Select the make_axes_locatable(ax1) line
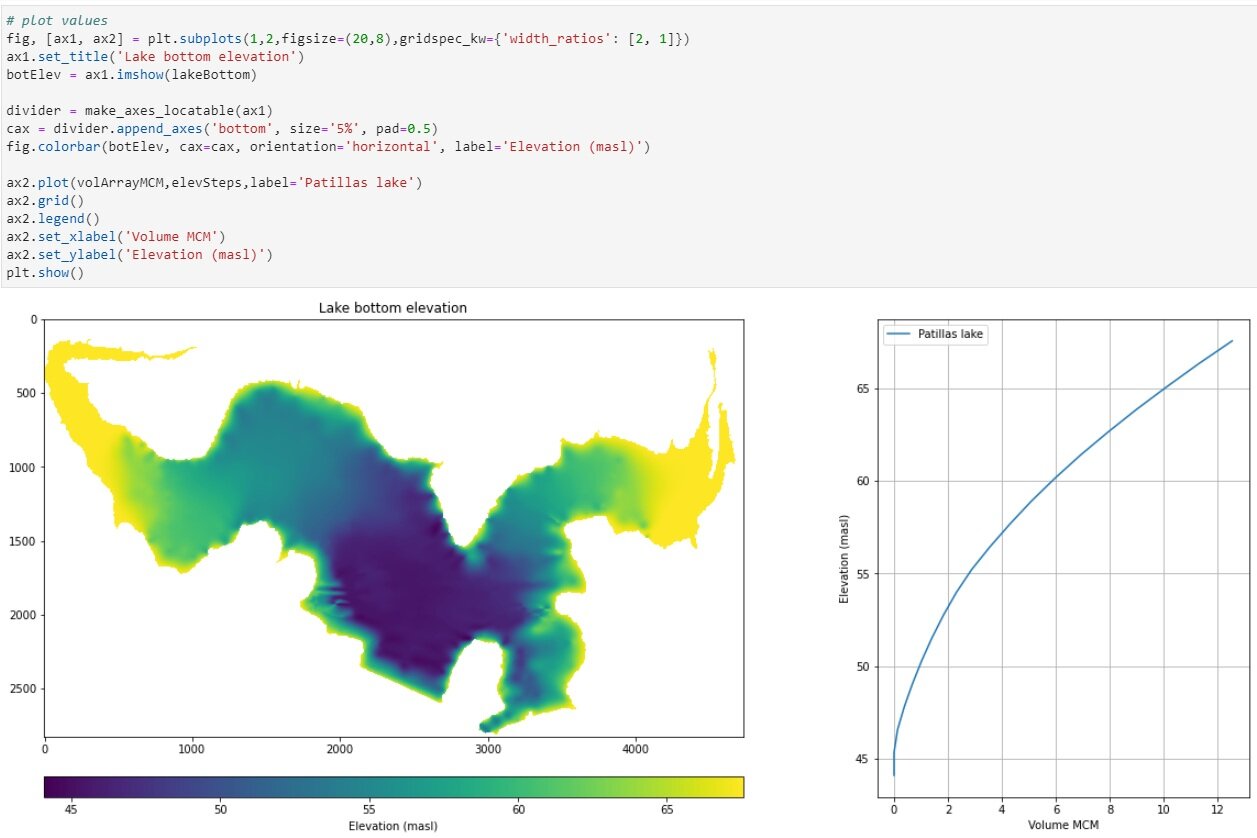The height and width of the screenshot is (838, 1257). point(140,110)
